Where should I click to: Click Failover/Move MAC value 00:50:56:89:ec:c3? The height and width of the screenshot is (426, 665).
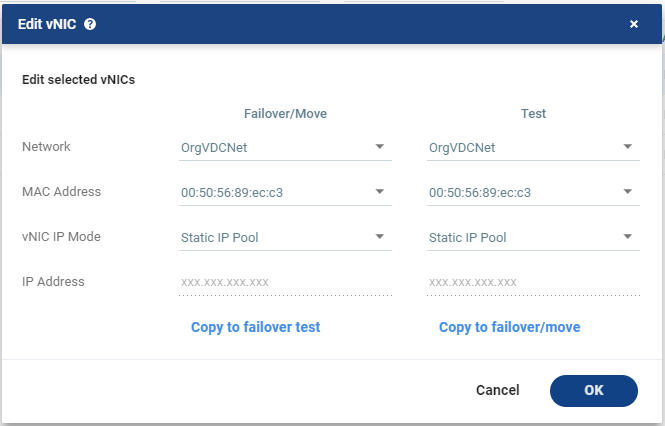point(232,193)
